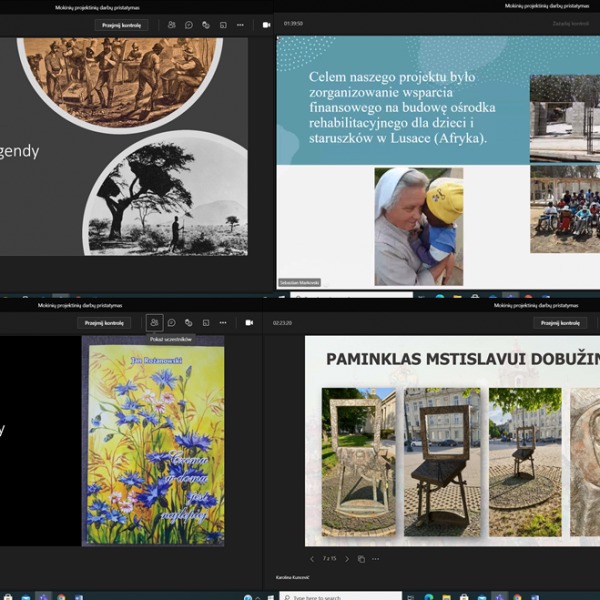Click construction site photo on Polish slide
The height and width of the screenshot is (600, 600).
(565, 118)
